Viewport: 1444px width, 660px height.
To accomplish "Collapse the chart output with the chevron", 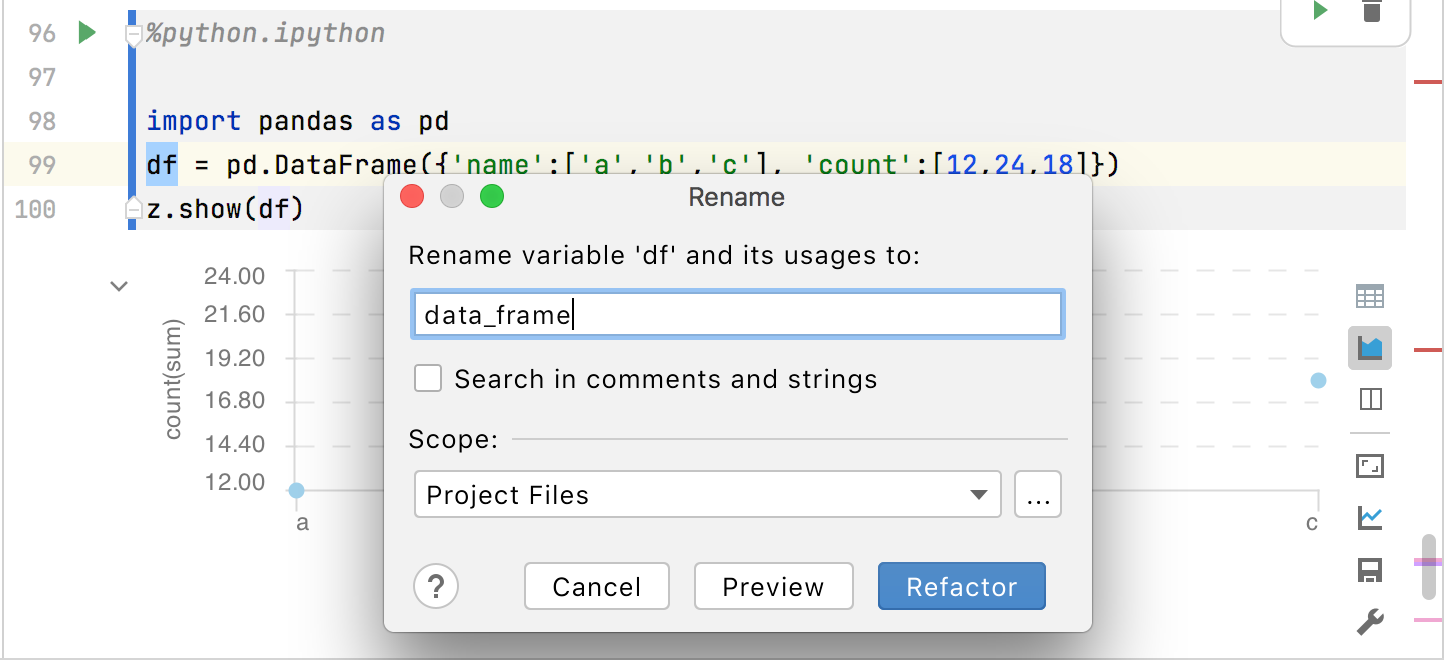I will click(119, 286).
